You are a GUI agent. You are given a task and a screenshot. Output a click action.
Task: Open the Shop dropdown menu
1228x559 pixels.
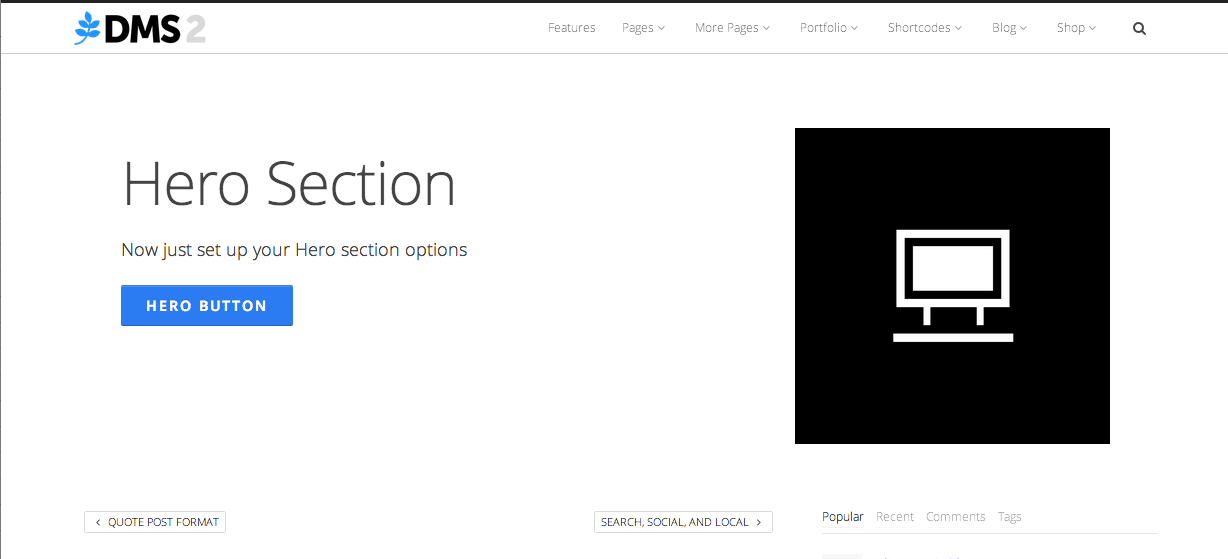click(1077, 28)
